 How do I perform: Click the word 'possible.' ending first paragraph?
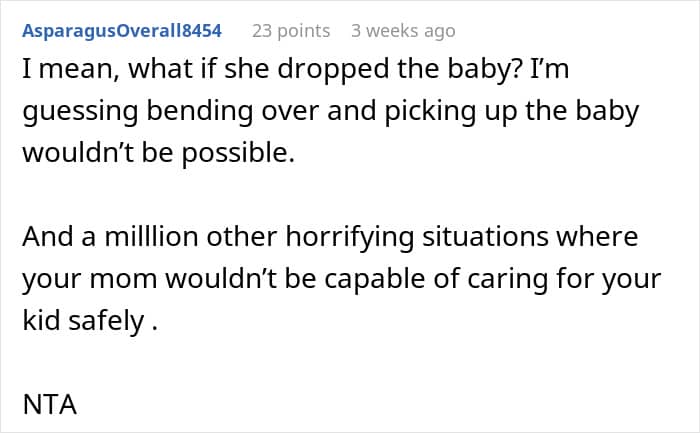pos(238,154)
